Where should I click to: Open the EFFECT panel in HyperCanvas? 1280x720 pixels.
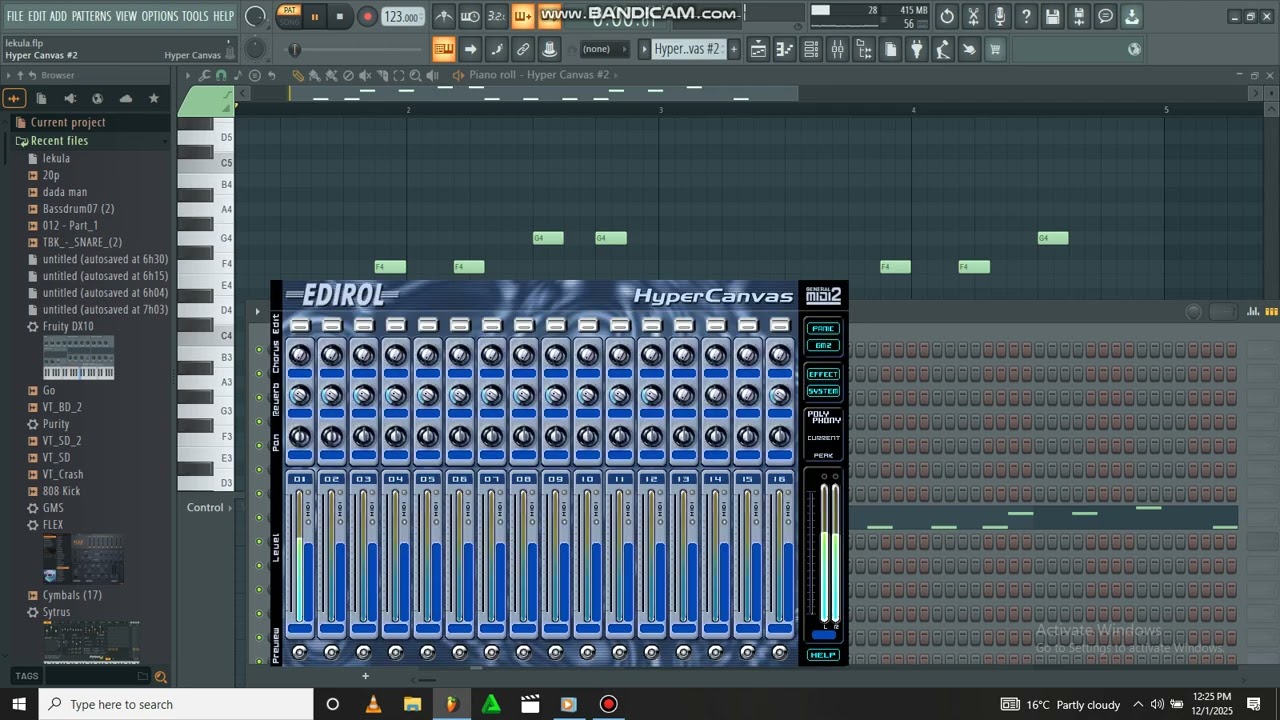pos(823,374)
